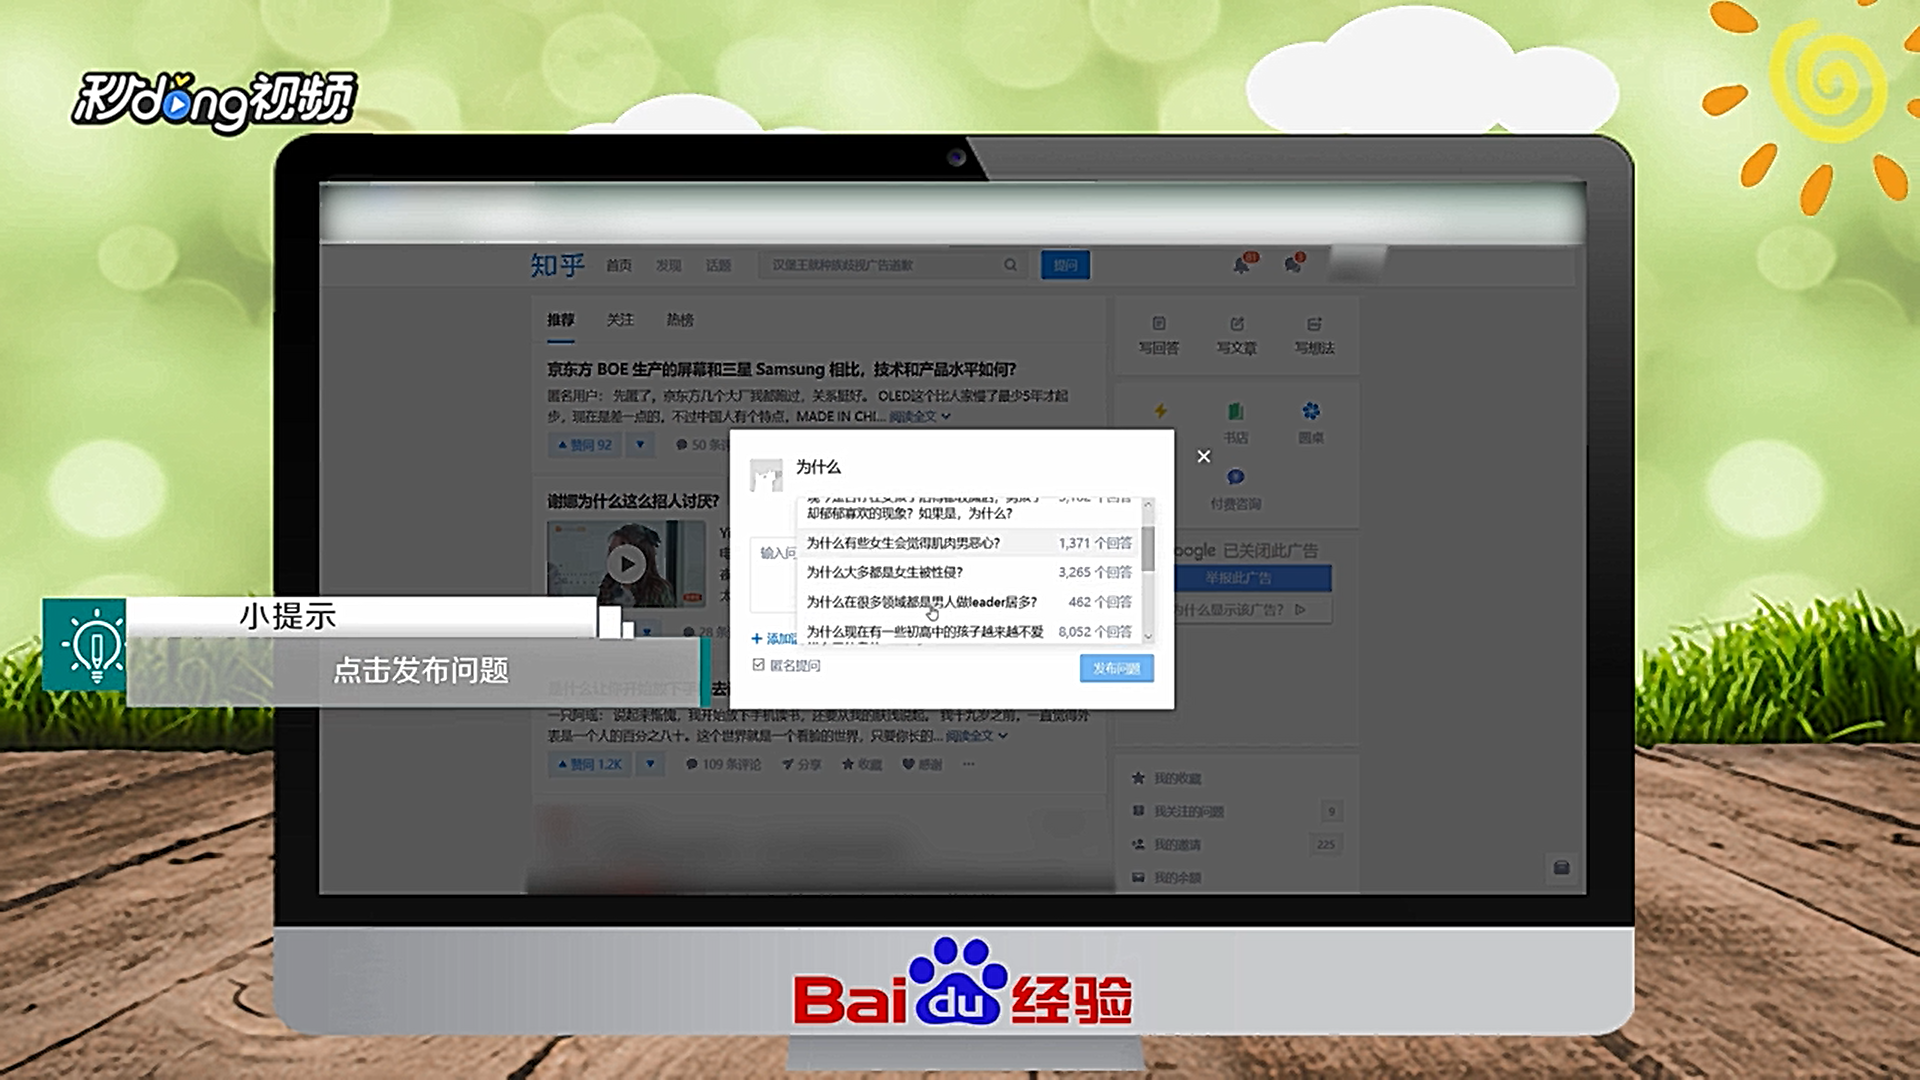This screenshot has width=1920, height=1080.
Task: Pick suggestion about leader居多
Action: pyautogui.click(x=921, y=602)
